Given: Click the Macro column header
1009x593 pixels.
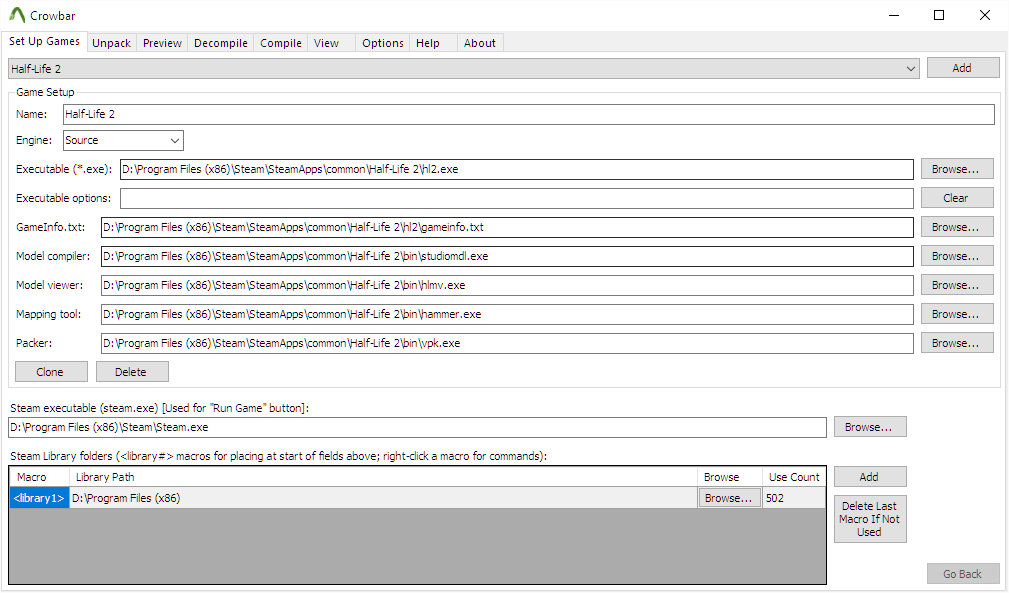Looking at the screenshot, I should tap(39, 477).
